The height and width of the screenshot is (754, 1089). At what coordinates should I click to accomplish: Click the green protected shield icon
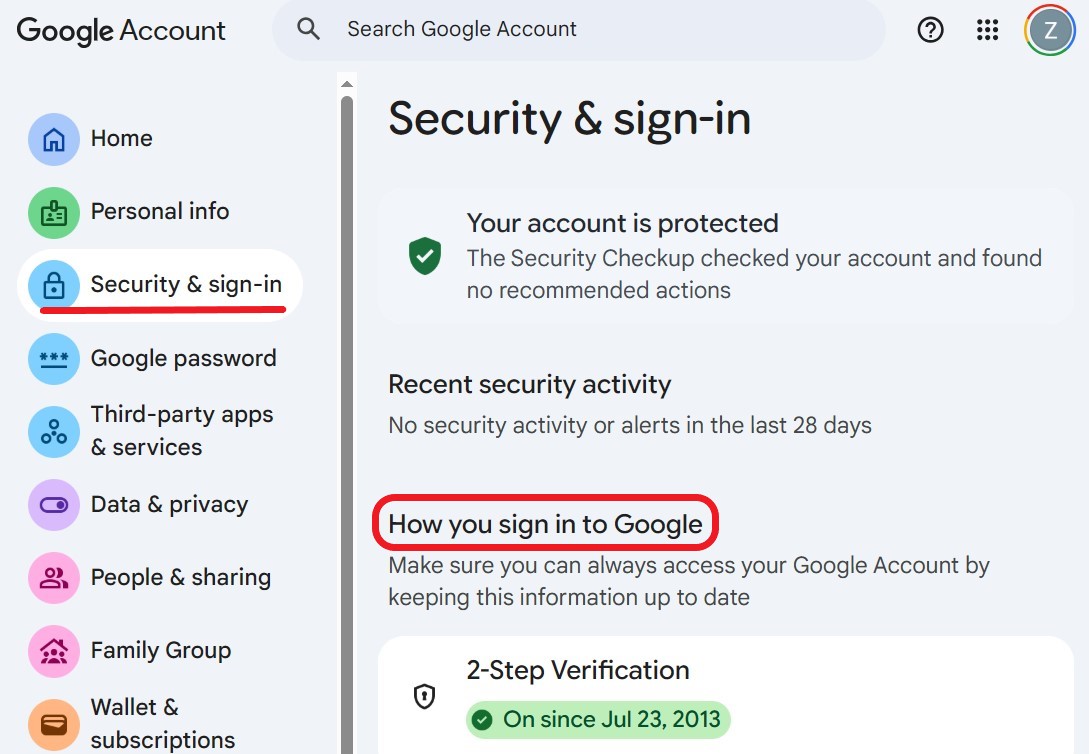point(425,256)
